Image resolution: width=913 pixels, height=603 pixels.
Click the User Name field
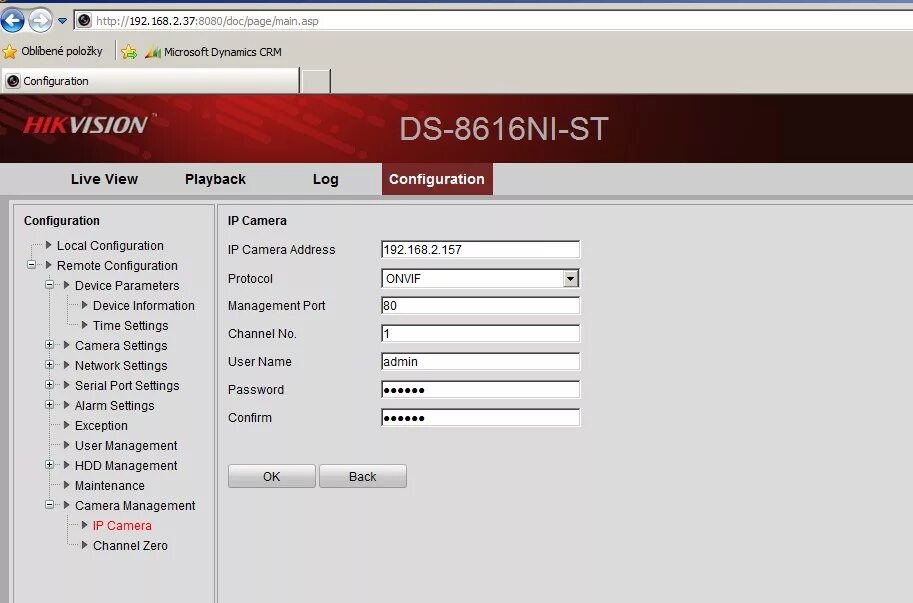click(x=480, y=361)
